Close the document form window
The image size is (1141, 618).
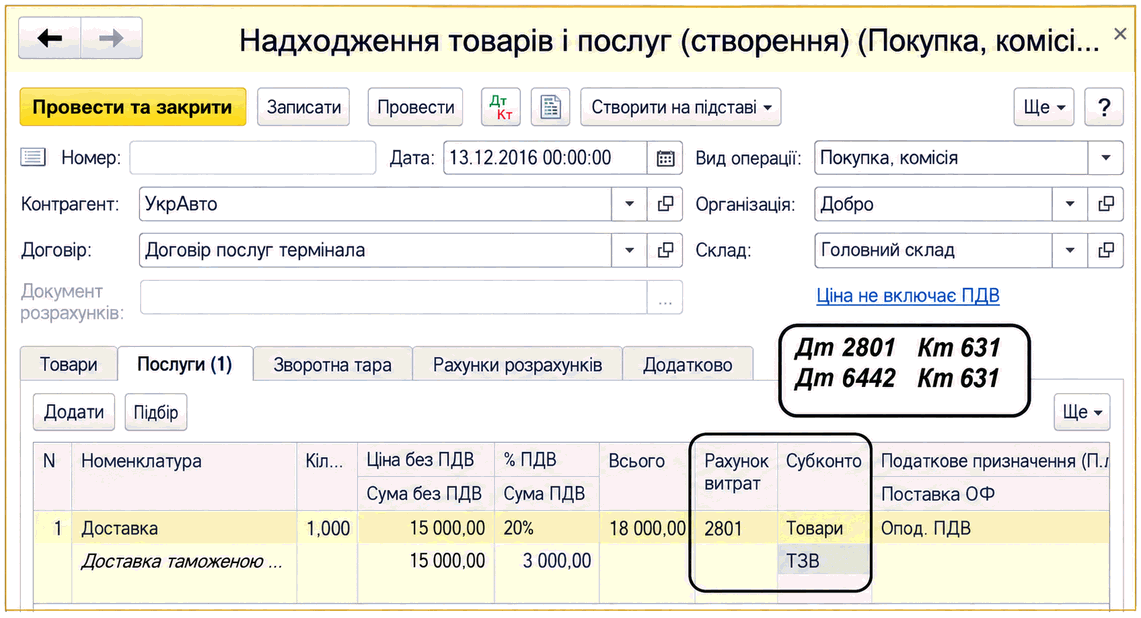[1120, 33]
